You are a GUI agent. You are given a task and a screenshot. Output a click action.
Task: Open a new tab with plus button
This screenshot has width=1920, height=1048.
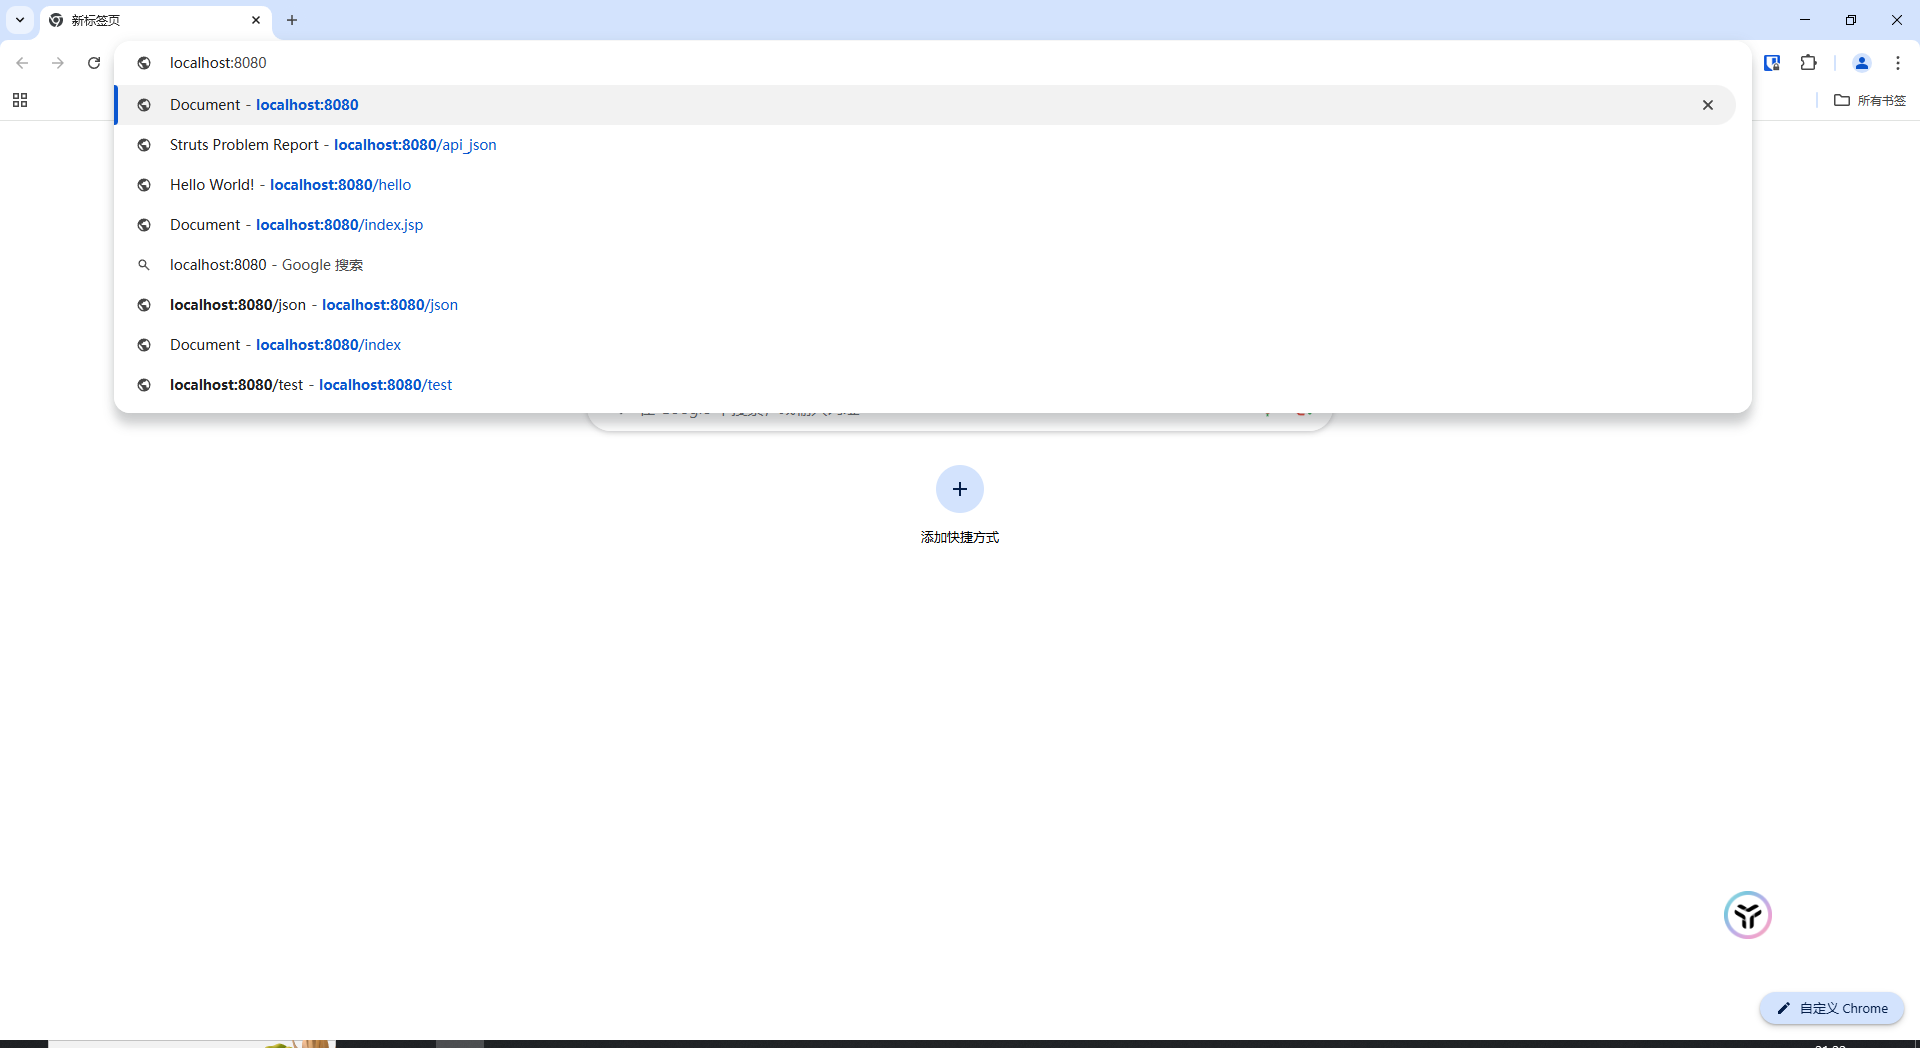(x=292, y=20)
